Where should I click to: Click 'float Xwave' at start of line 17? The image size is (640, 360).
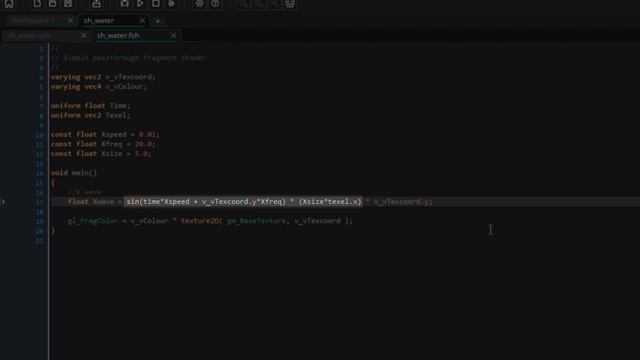(91, 202)
